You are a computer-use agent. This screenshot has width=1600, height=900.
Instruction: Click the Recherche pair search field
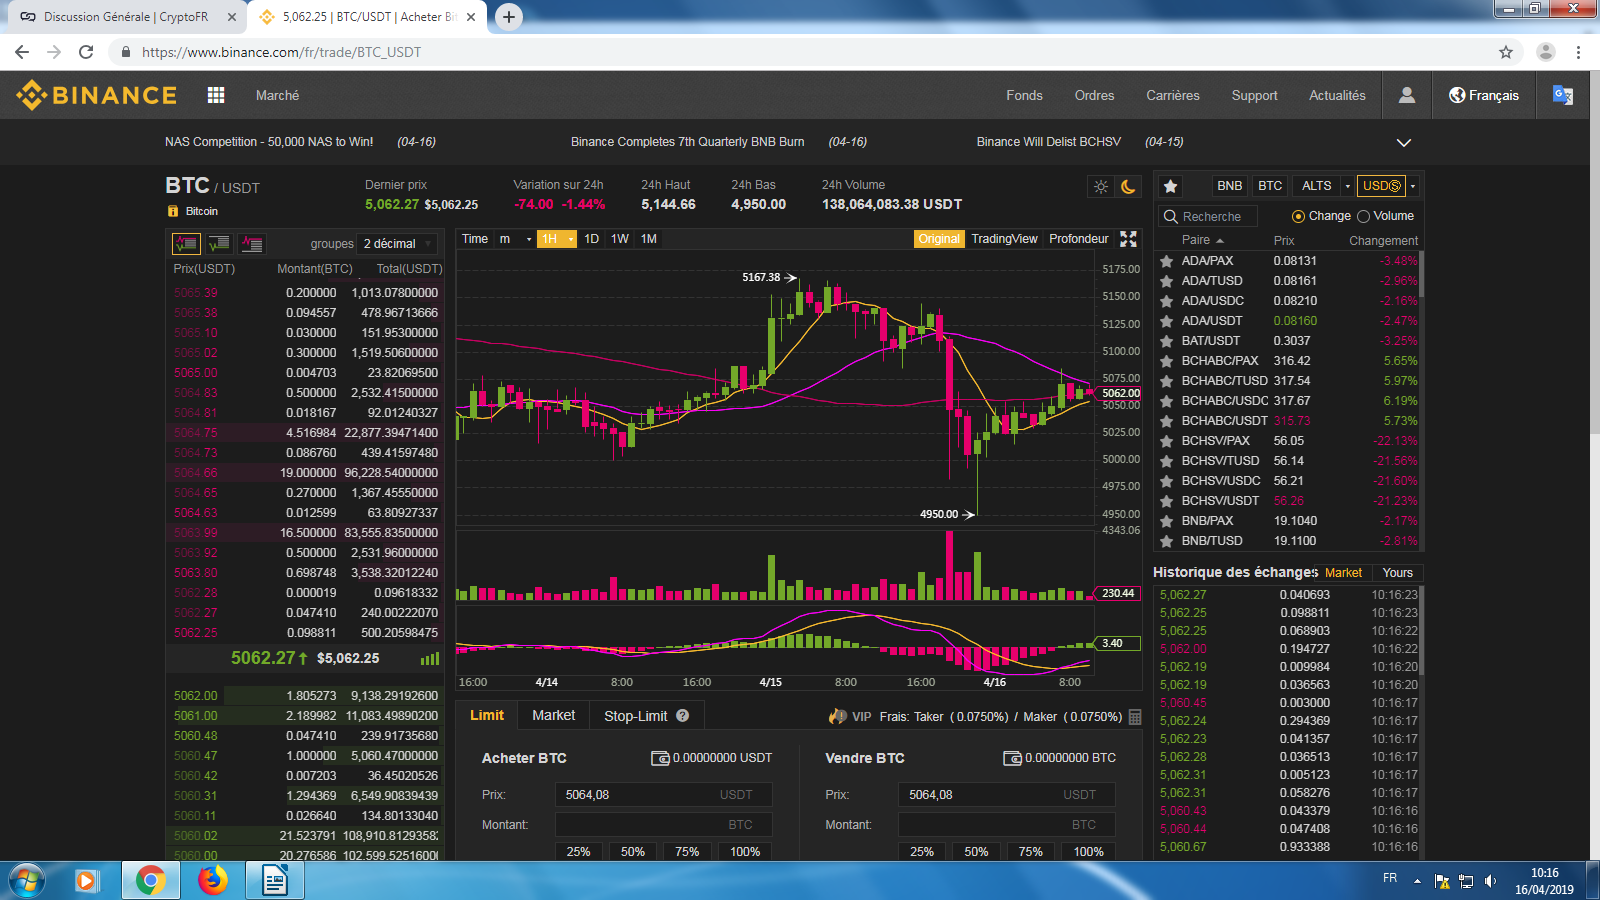click(x=1220, y=217)
